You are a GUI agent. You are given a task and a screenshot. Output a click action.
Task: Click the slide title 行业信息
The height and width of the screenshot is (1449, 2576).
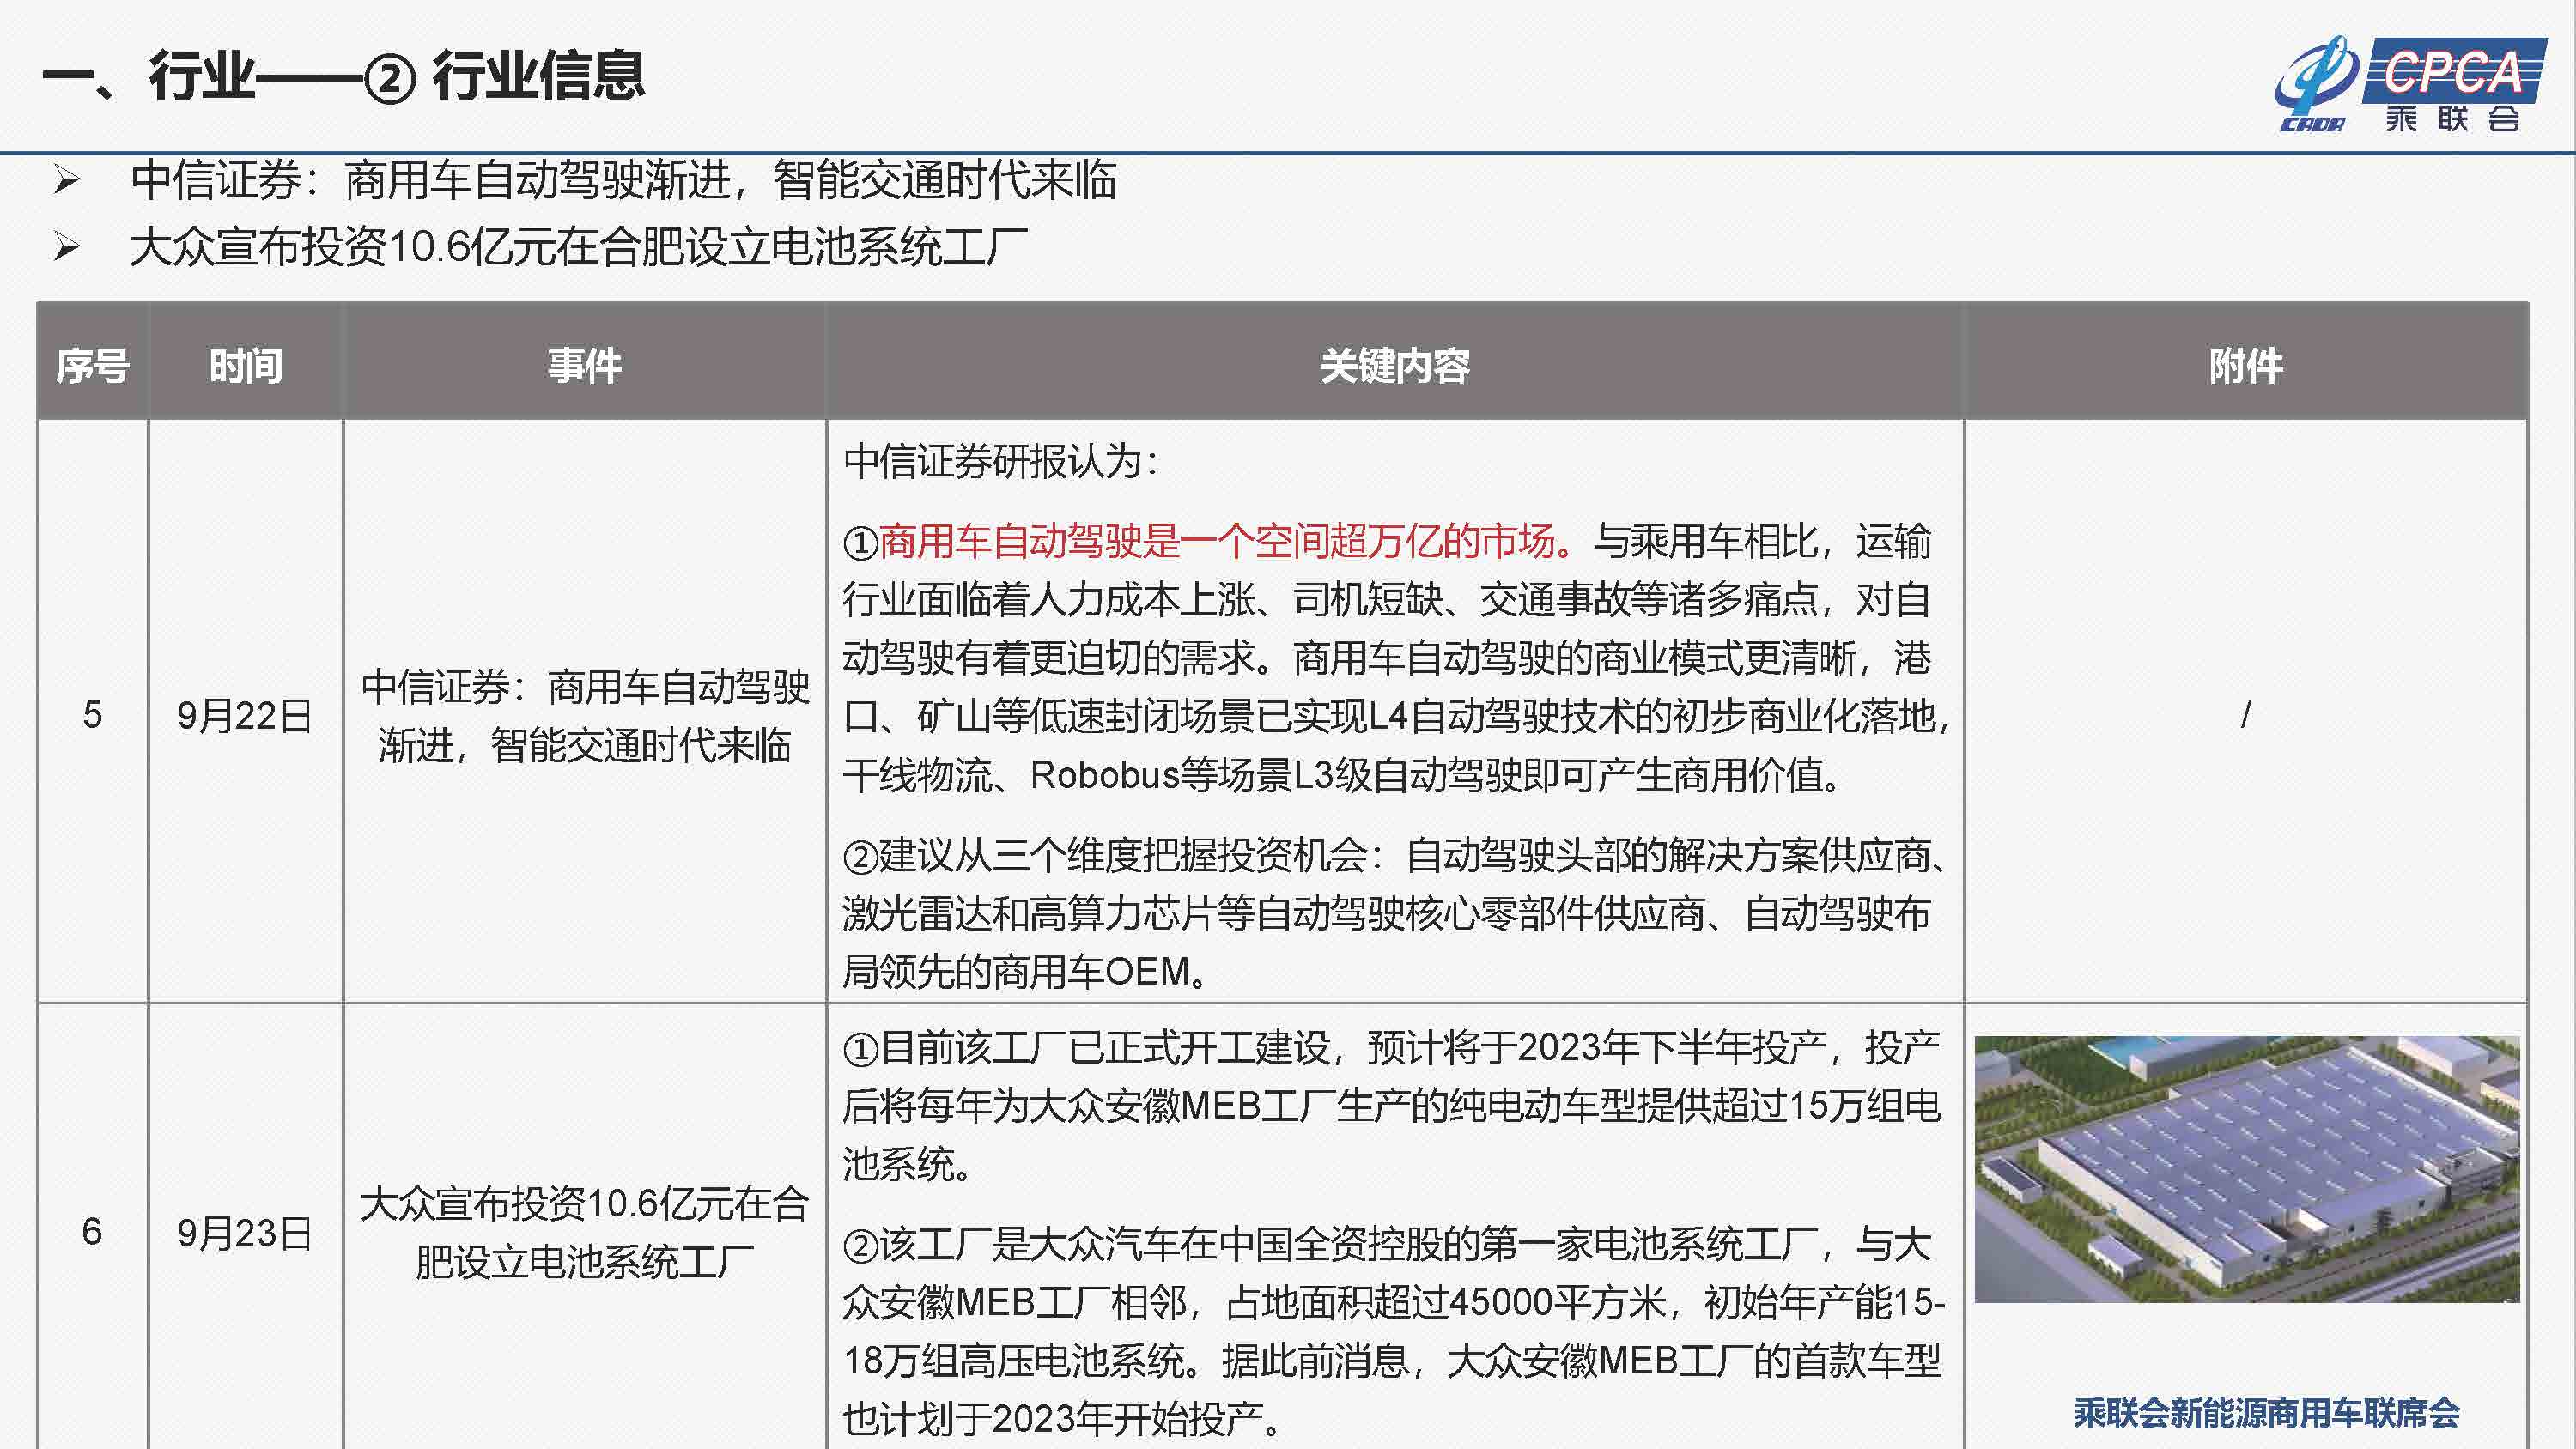click(538, 76)
